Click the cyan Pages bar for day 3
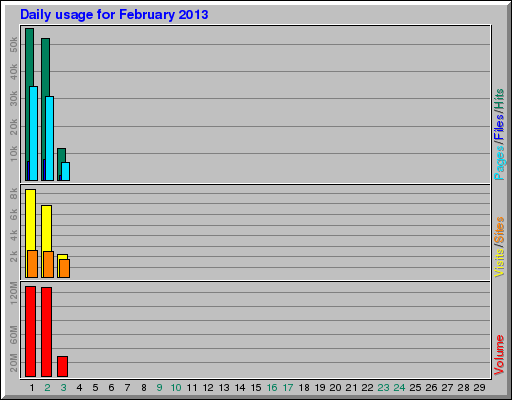The width and height of the screenshot is (512, 400). [66, 172]
